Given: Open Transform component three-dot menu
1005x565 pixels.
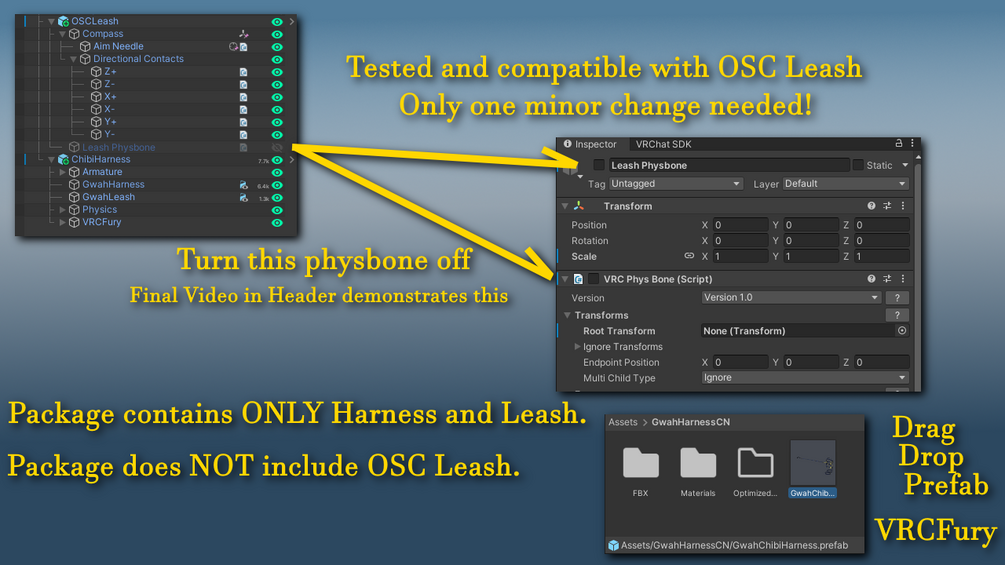Looking at the screenshot, I should [903, 206].
